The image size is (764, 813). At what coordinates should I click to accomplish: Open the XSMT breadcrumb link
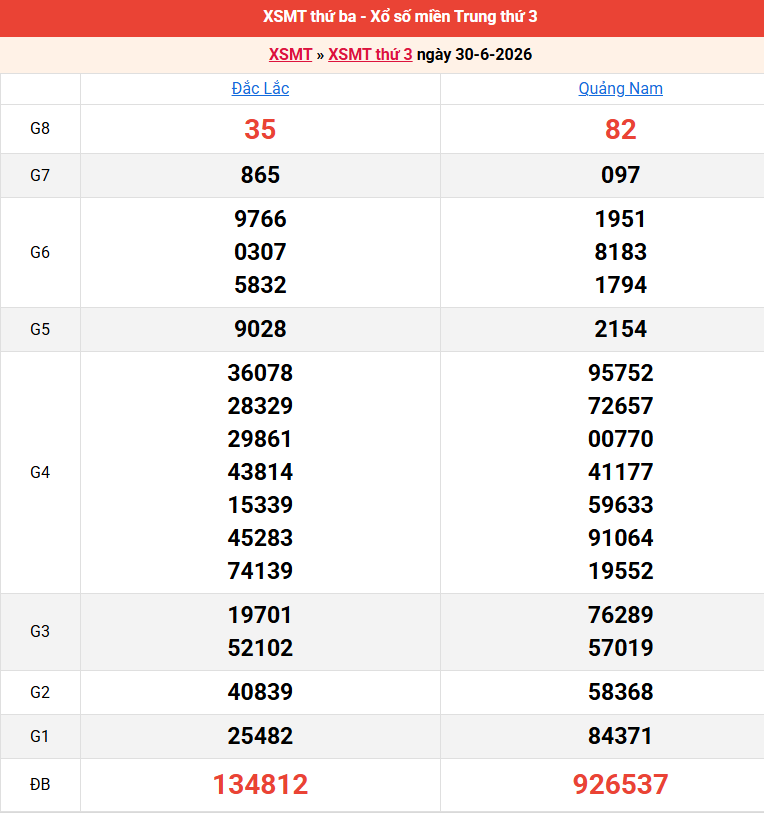290,54
